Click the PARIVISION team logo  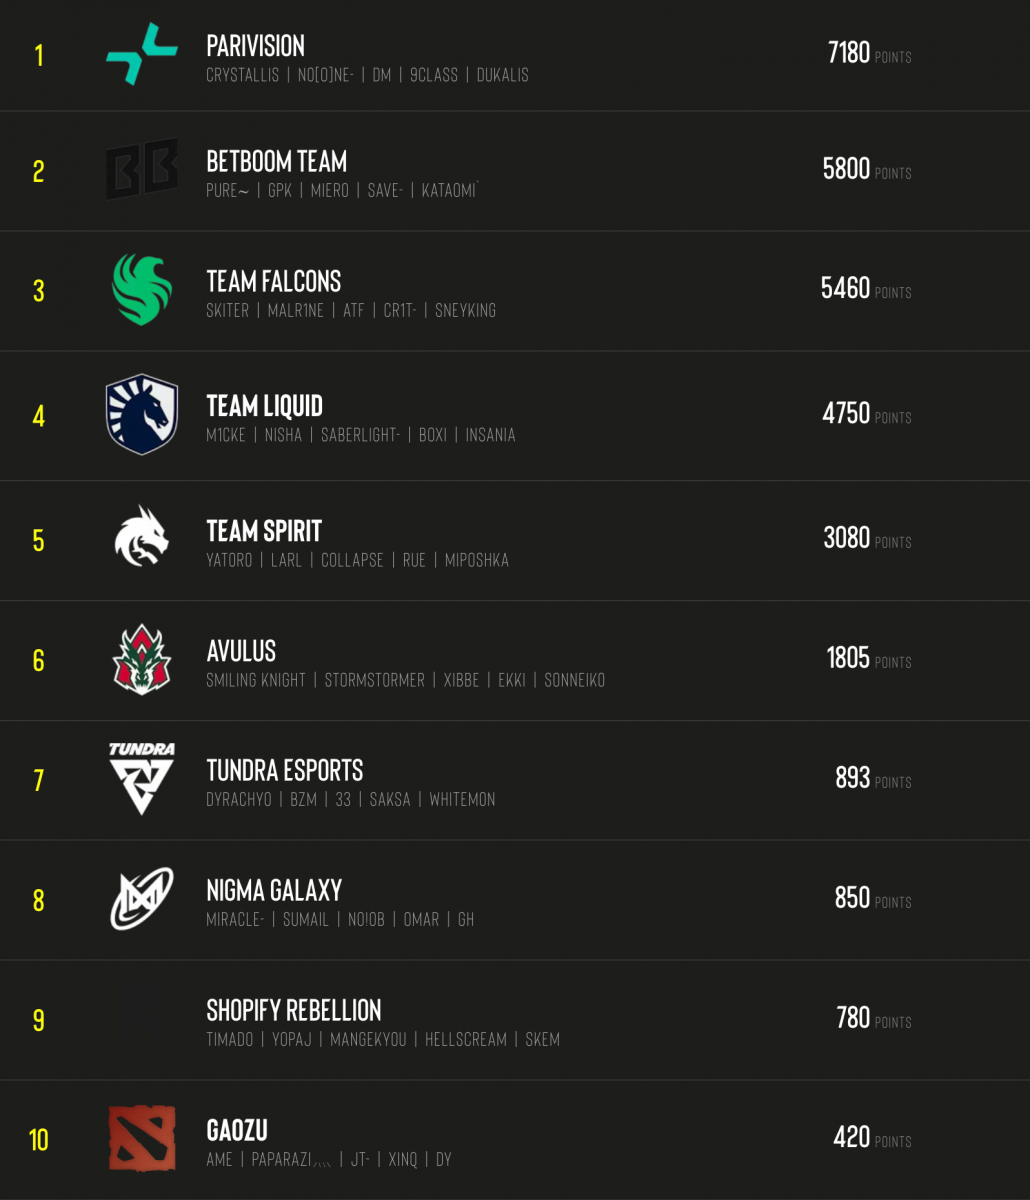(x=141, y=54)
